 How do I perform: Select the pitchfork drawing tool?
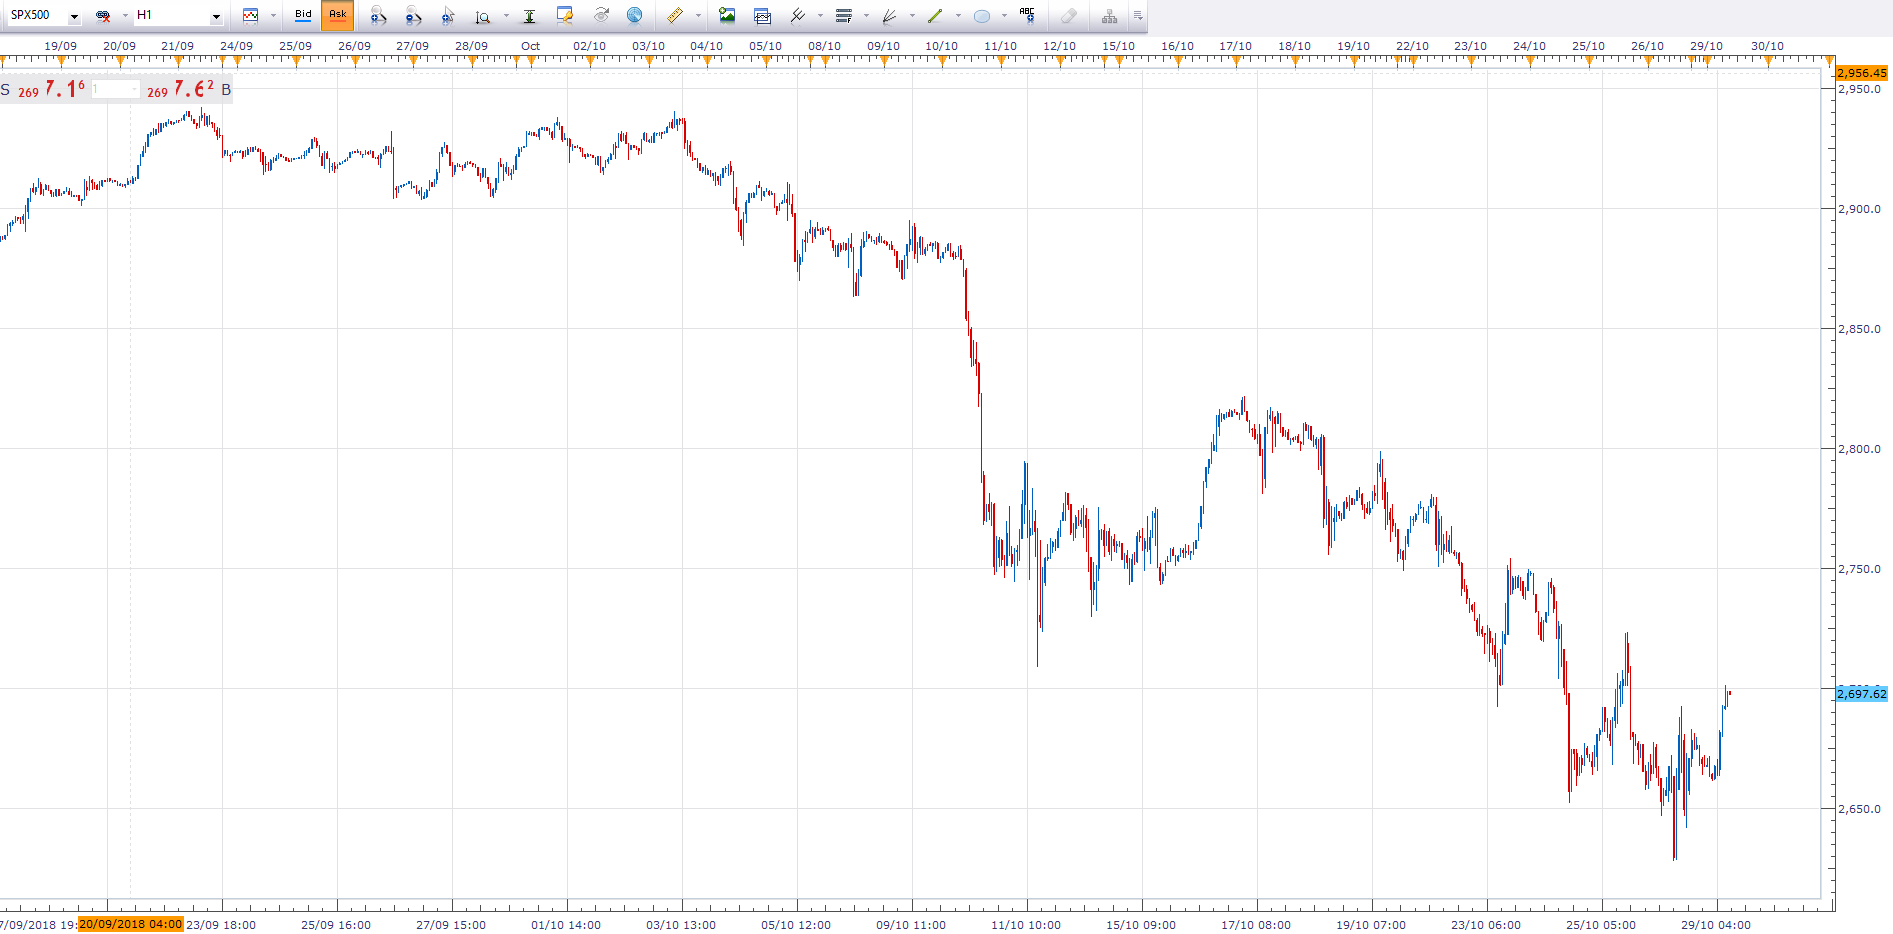798,15
